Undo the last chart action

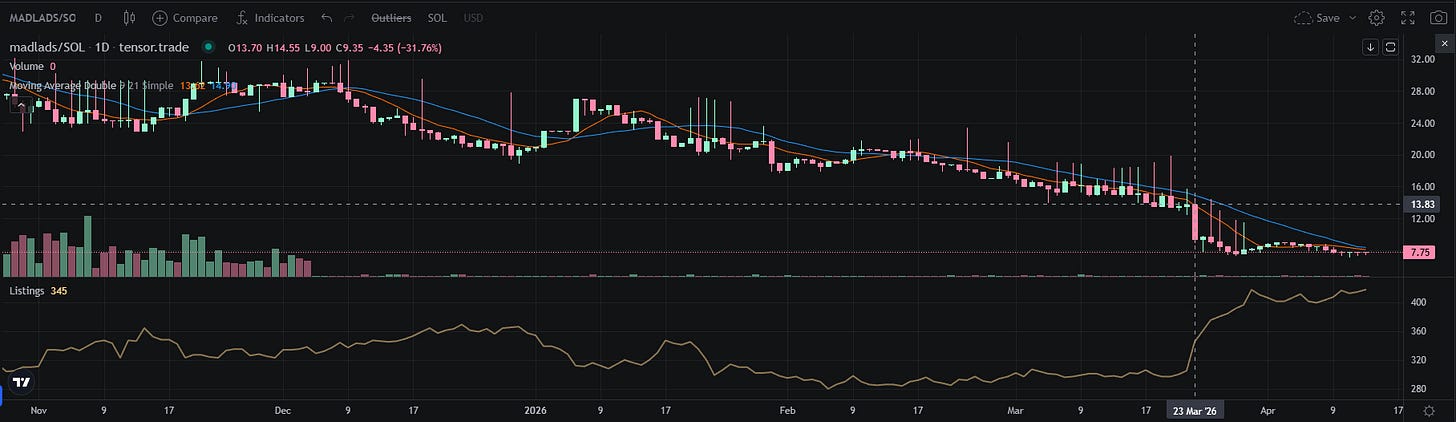[327, 18]
